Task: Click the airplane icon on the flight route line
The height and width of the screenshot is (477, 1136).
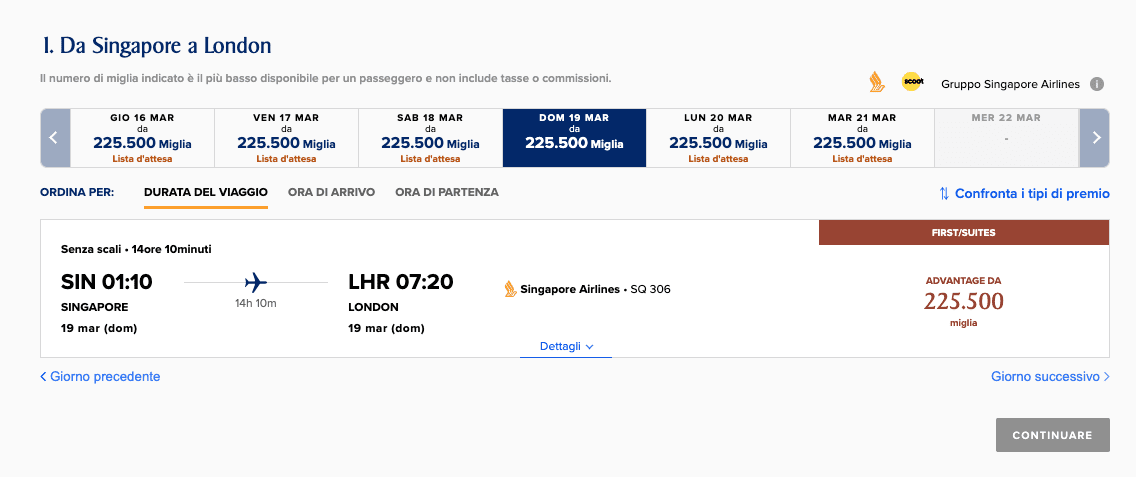Action: click(256, 282)
